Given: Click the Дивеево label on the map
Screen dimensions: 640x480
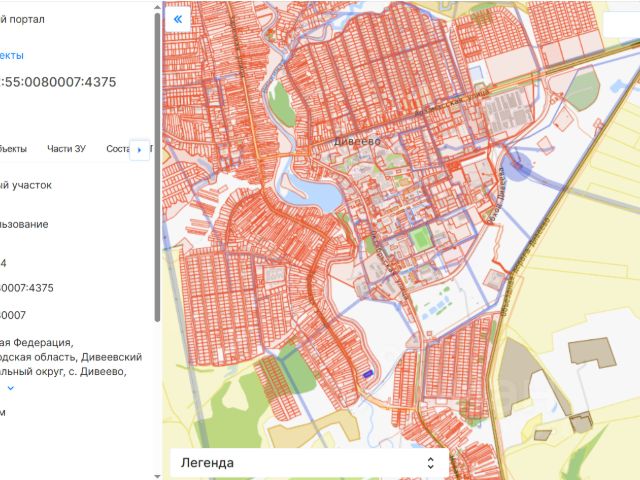Looking at the screenshot, I should click(357, 142).
